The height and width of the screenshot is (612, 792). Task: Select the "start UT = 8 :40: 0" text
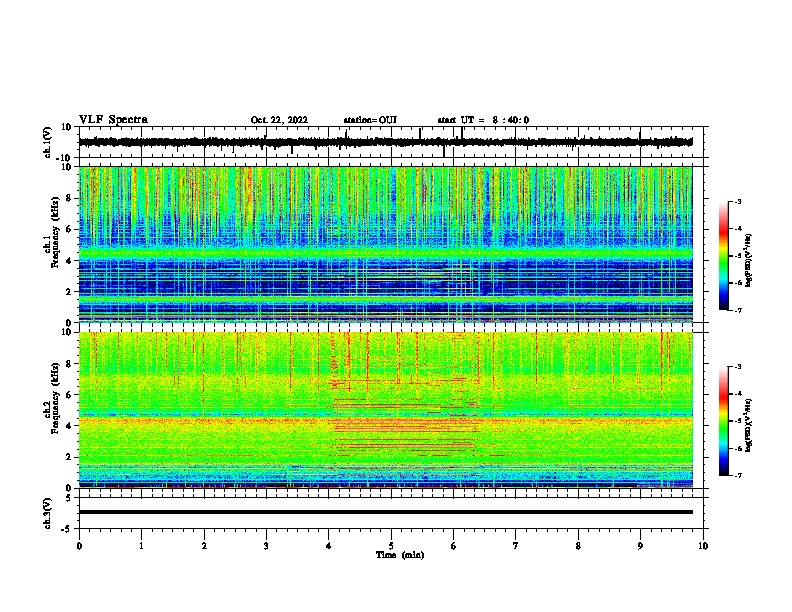483,120
